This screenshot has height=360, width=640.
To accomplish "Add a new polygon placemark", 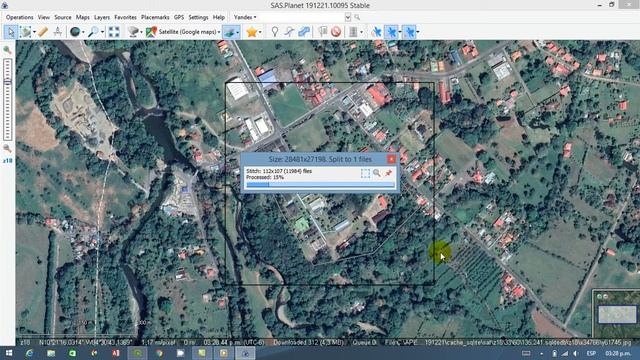I will coord(304,31).
